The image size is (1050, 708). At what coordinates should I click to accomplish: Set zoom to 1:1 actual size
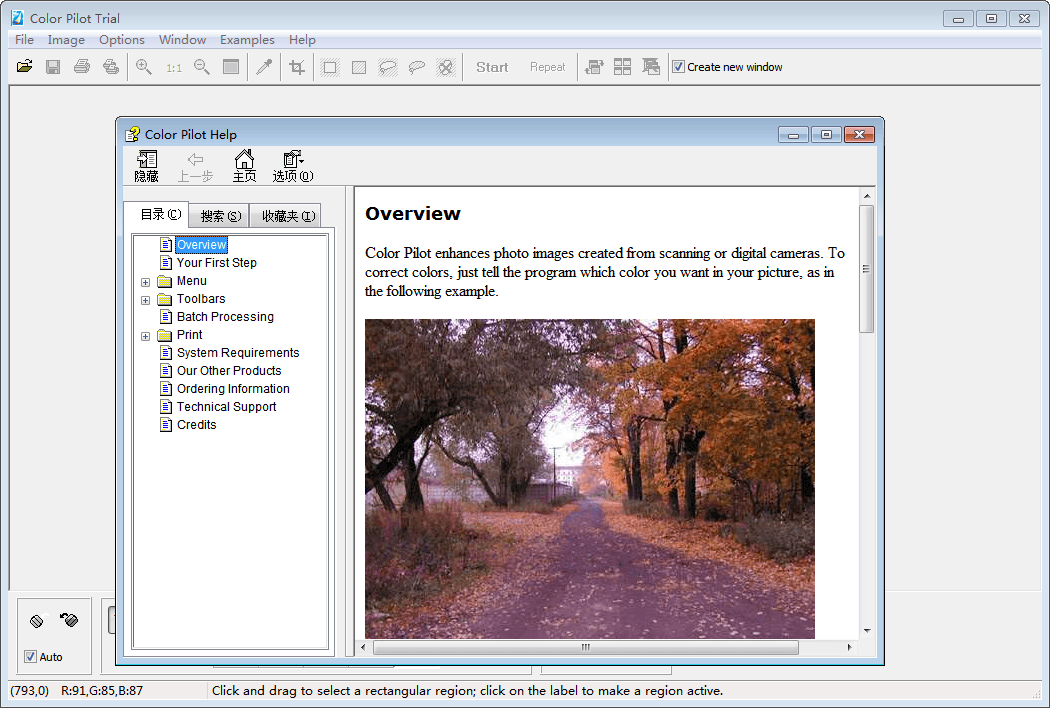click(173, 68)
